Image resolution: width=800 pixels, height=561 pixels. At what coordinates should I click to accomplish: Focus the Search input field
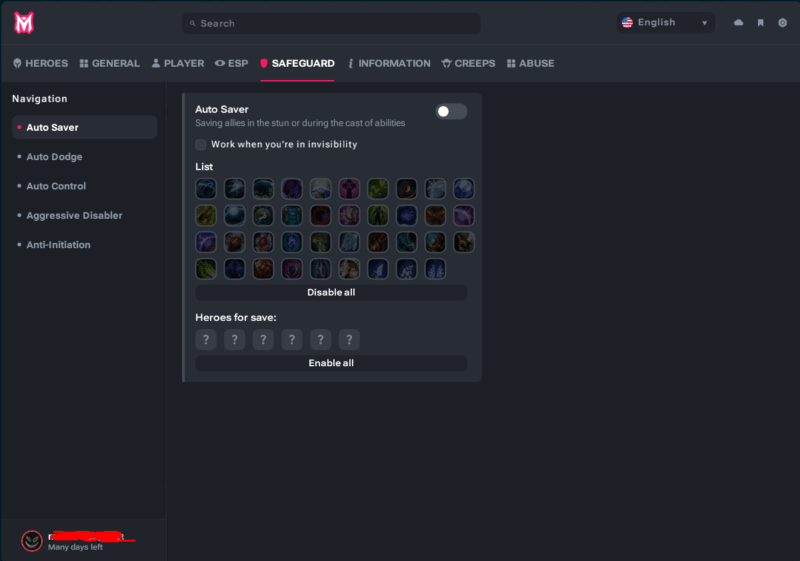pyautogui.click(x=331, y=23)
